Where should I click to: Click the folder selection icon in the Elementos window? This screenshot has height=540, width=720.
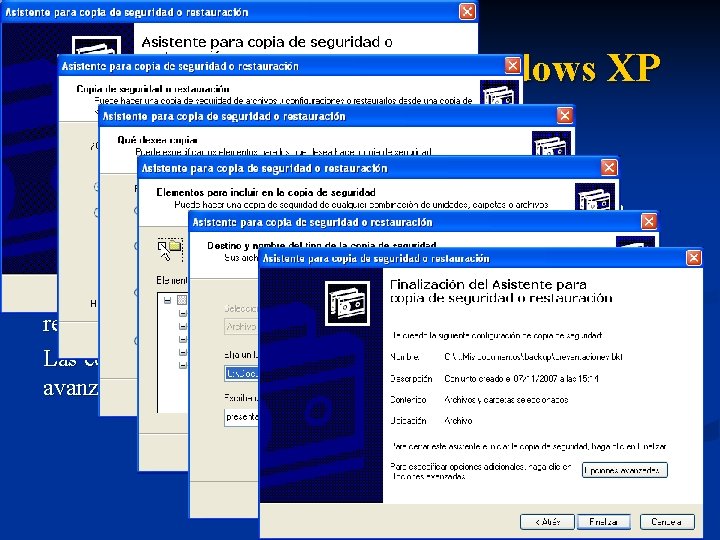pos(170,250)
